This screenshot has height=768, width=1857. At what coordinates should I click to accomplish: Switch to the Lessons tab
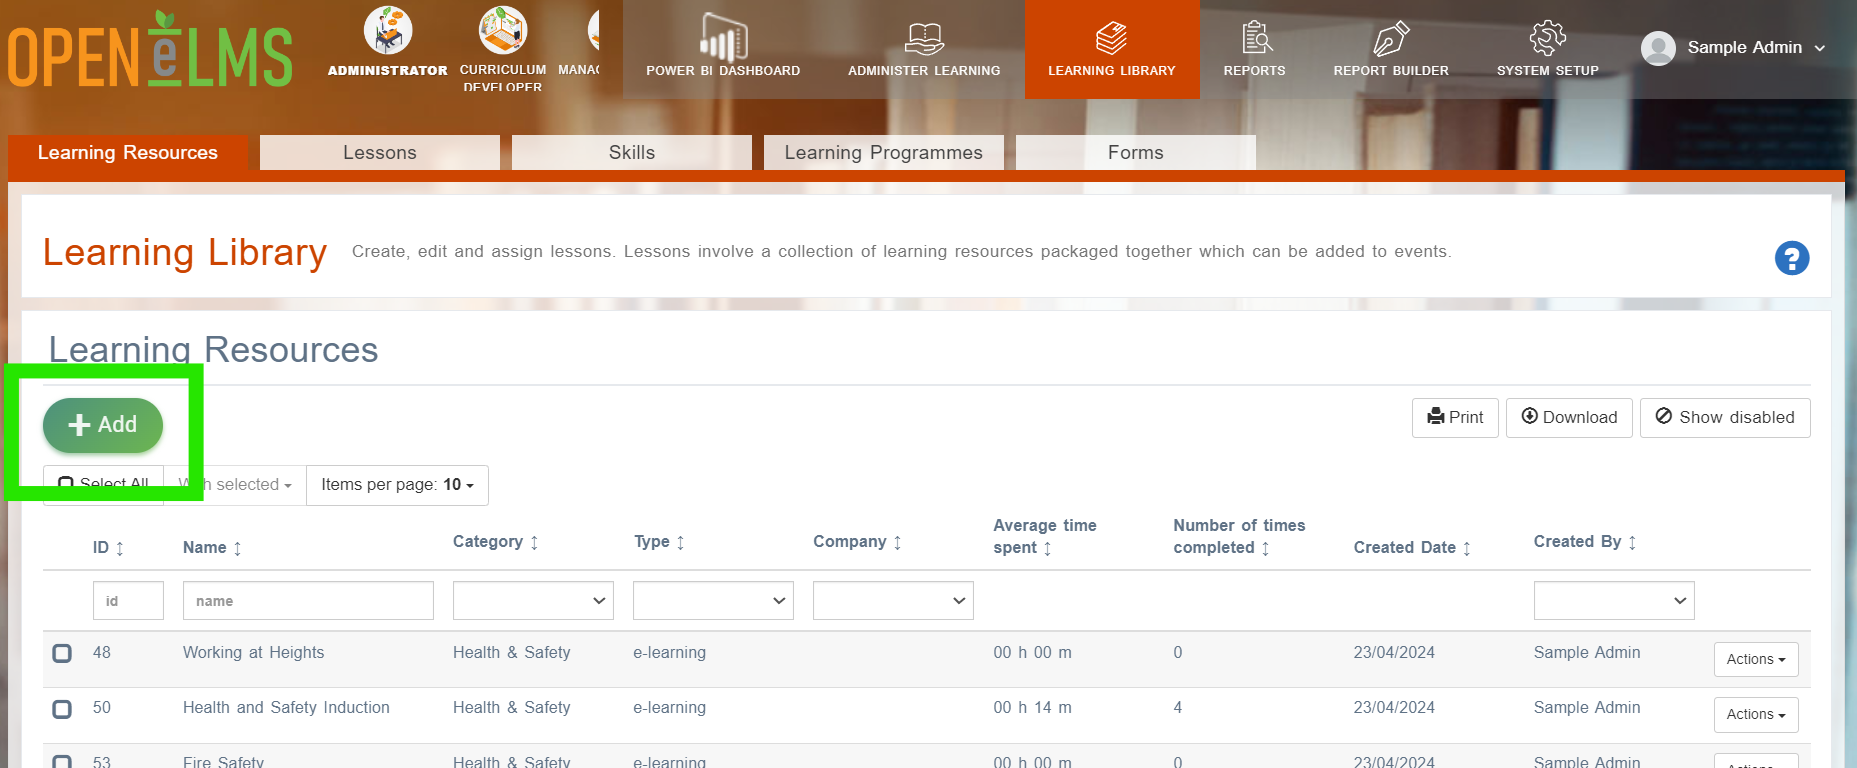(380, 152)
